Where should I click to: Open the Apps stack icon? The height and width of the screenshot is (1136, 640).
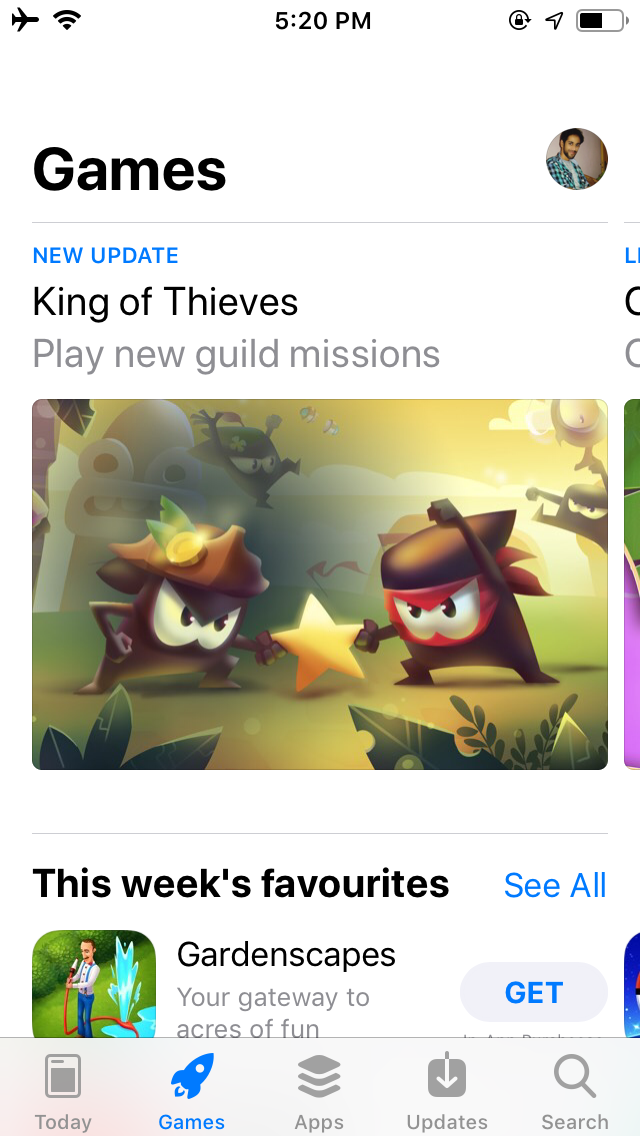[x=319, y=1076]
